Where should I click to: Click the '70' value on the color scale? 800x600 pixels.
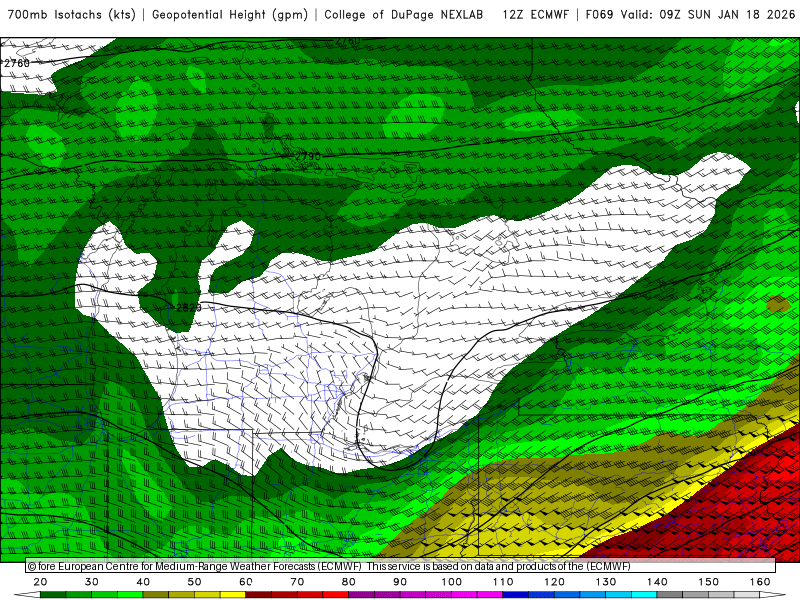(x=297, y=582)
